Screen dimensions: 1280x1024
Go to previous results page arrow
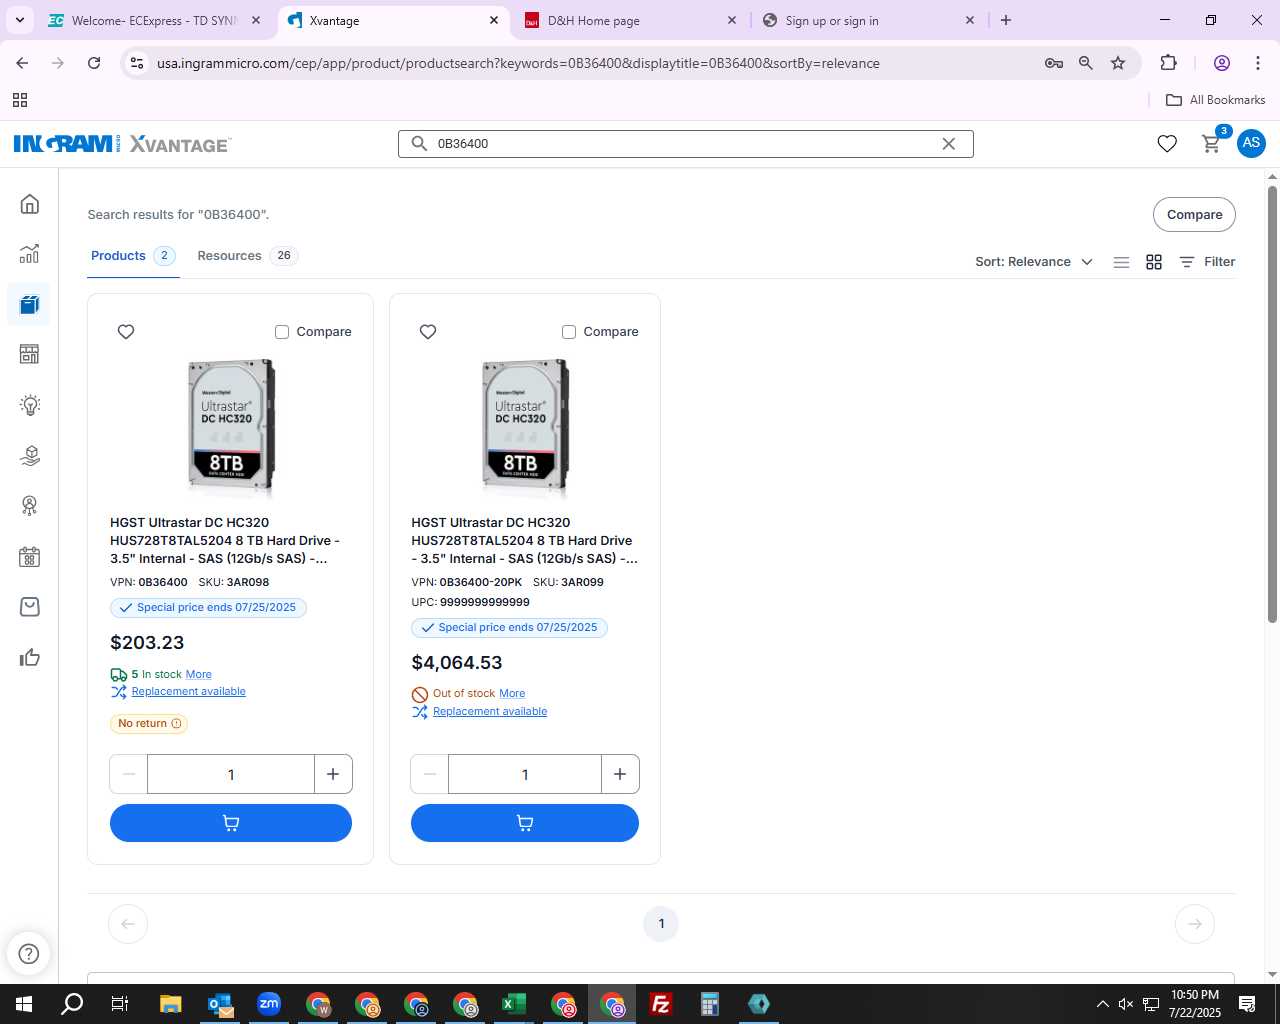point(128,924)
